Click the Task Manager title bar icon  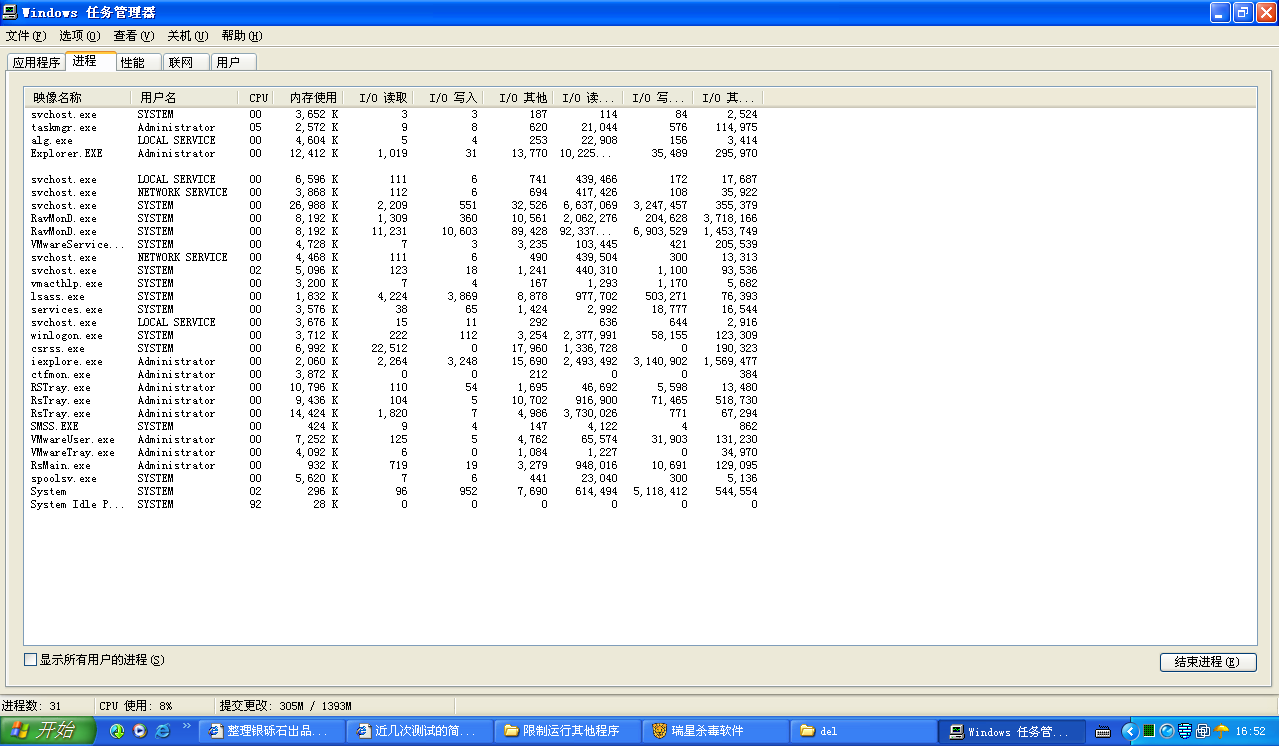coord(11,12)
